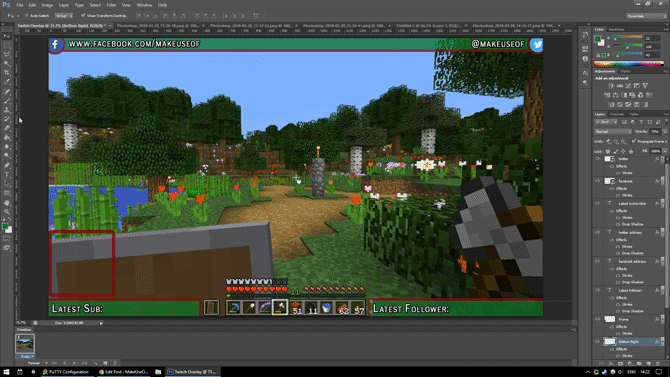Toggle Quick Mask mode icon
Image resolution: width=670 pixels, height=377 pixels.
tap(7, 239)
